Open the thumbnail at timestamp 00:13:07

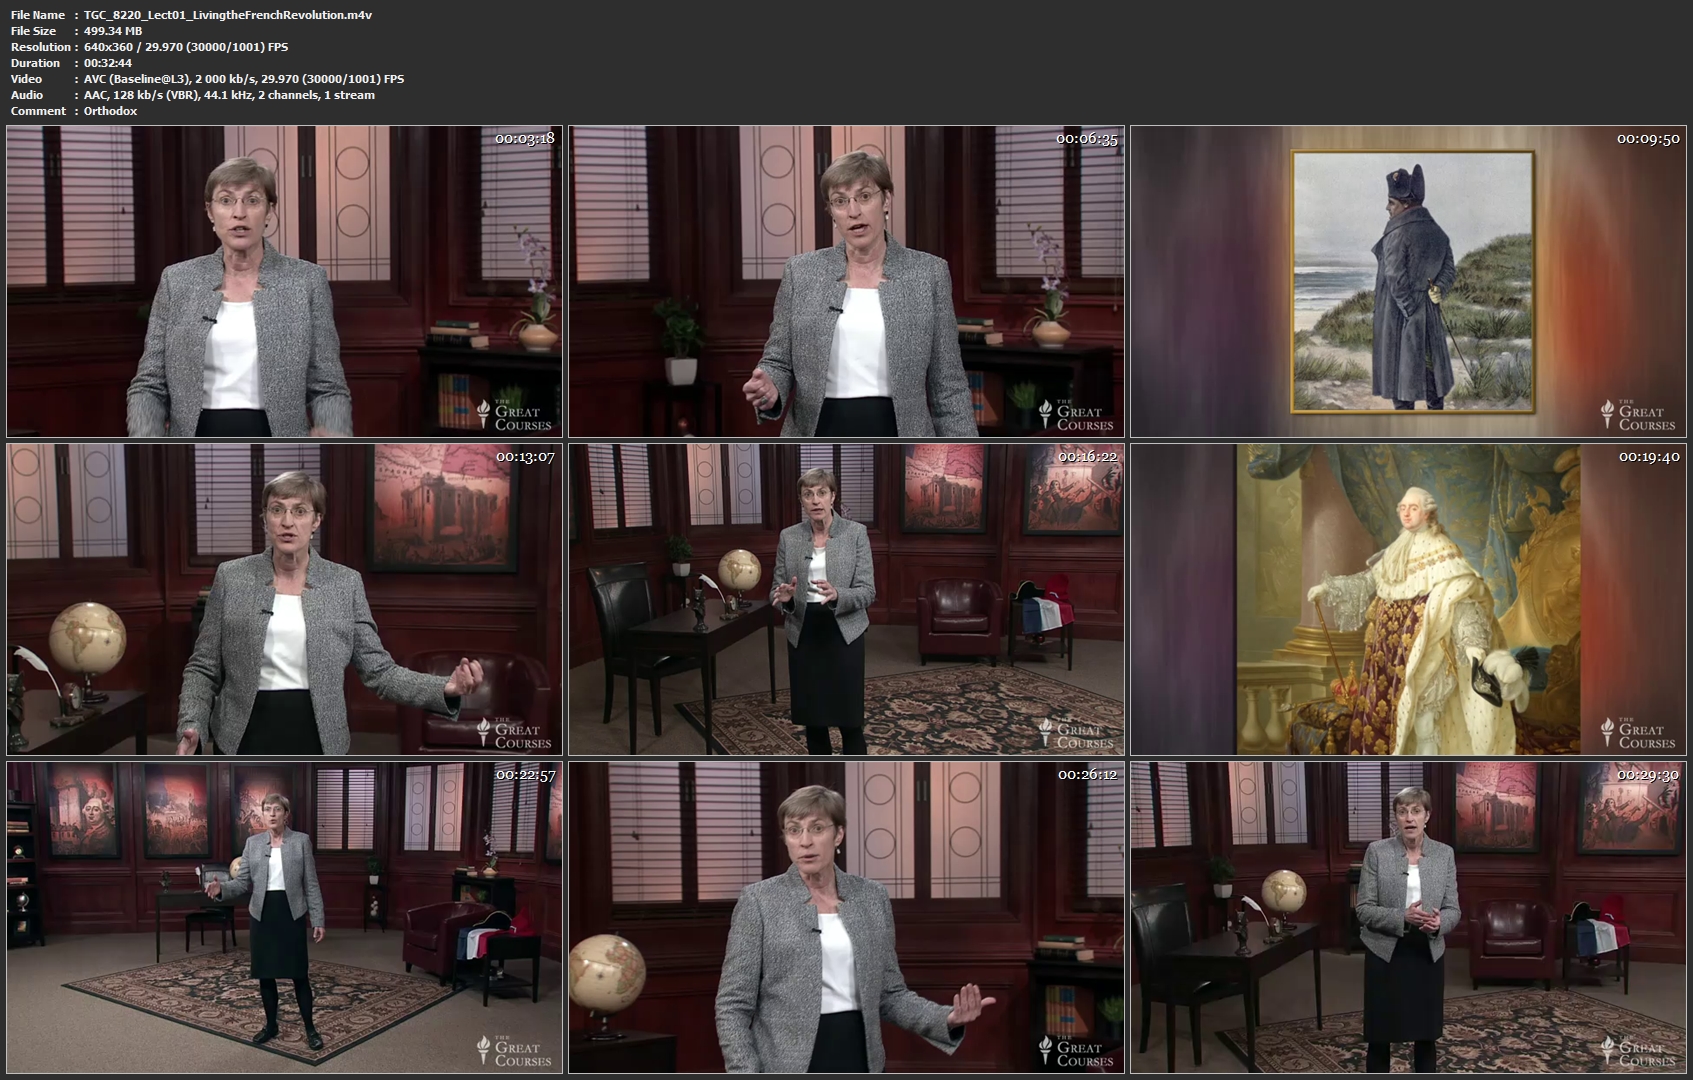tap(284, 599)
